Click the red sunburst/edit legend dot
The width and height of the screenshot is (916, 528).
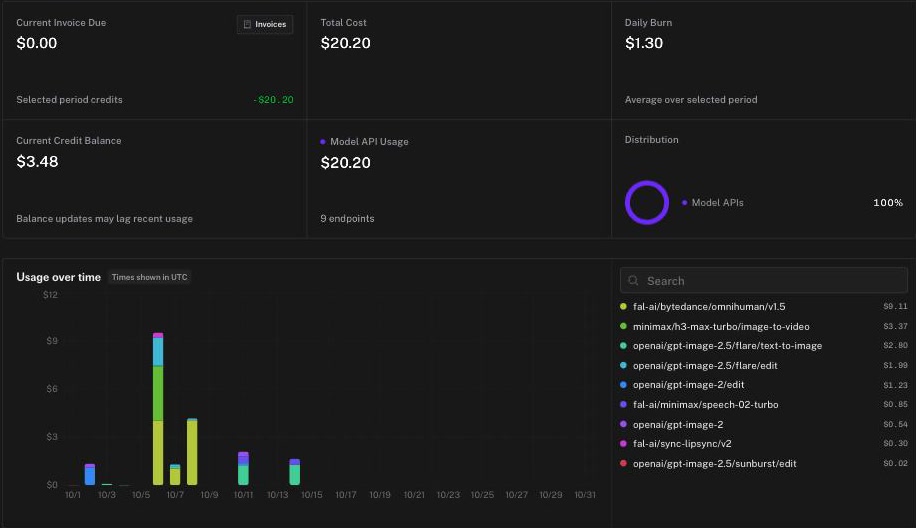623,463
